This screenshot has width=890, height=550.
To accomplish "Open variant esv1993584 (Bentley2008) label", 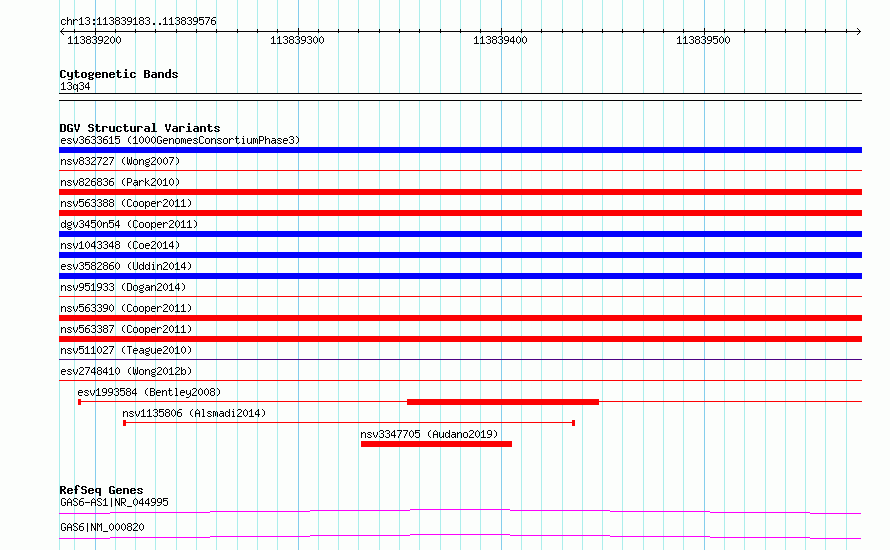I will point(149,392).
